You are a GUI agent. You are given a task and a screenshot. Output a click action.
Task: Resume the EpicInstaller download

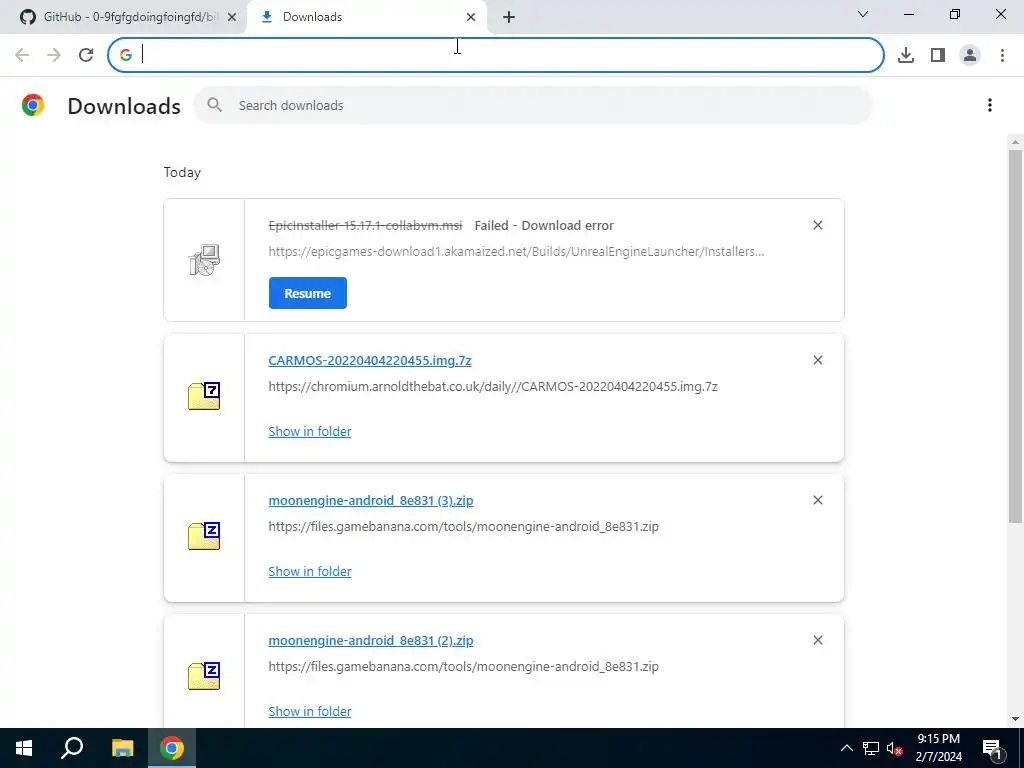[x=308, y=293]
